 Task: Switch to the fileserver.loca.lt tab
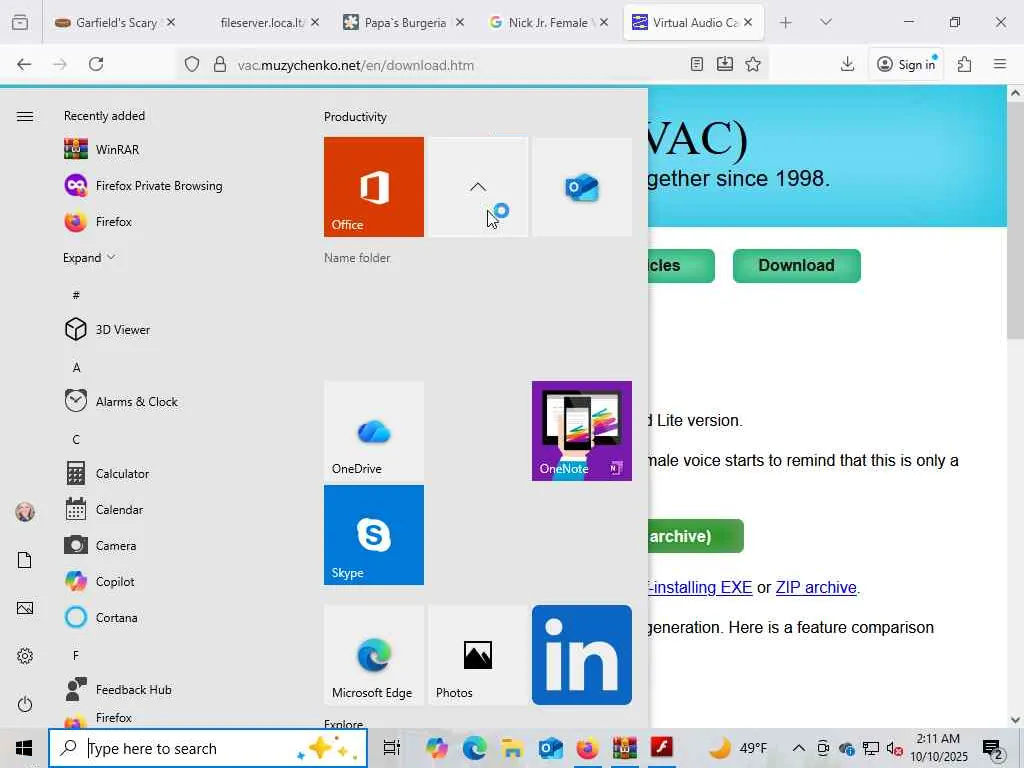262,23
